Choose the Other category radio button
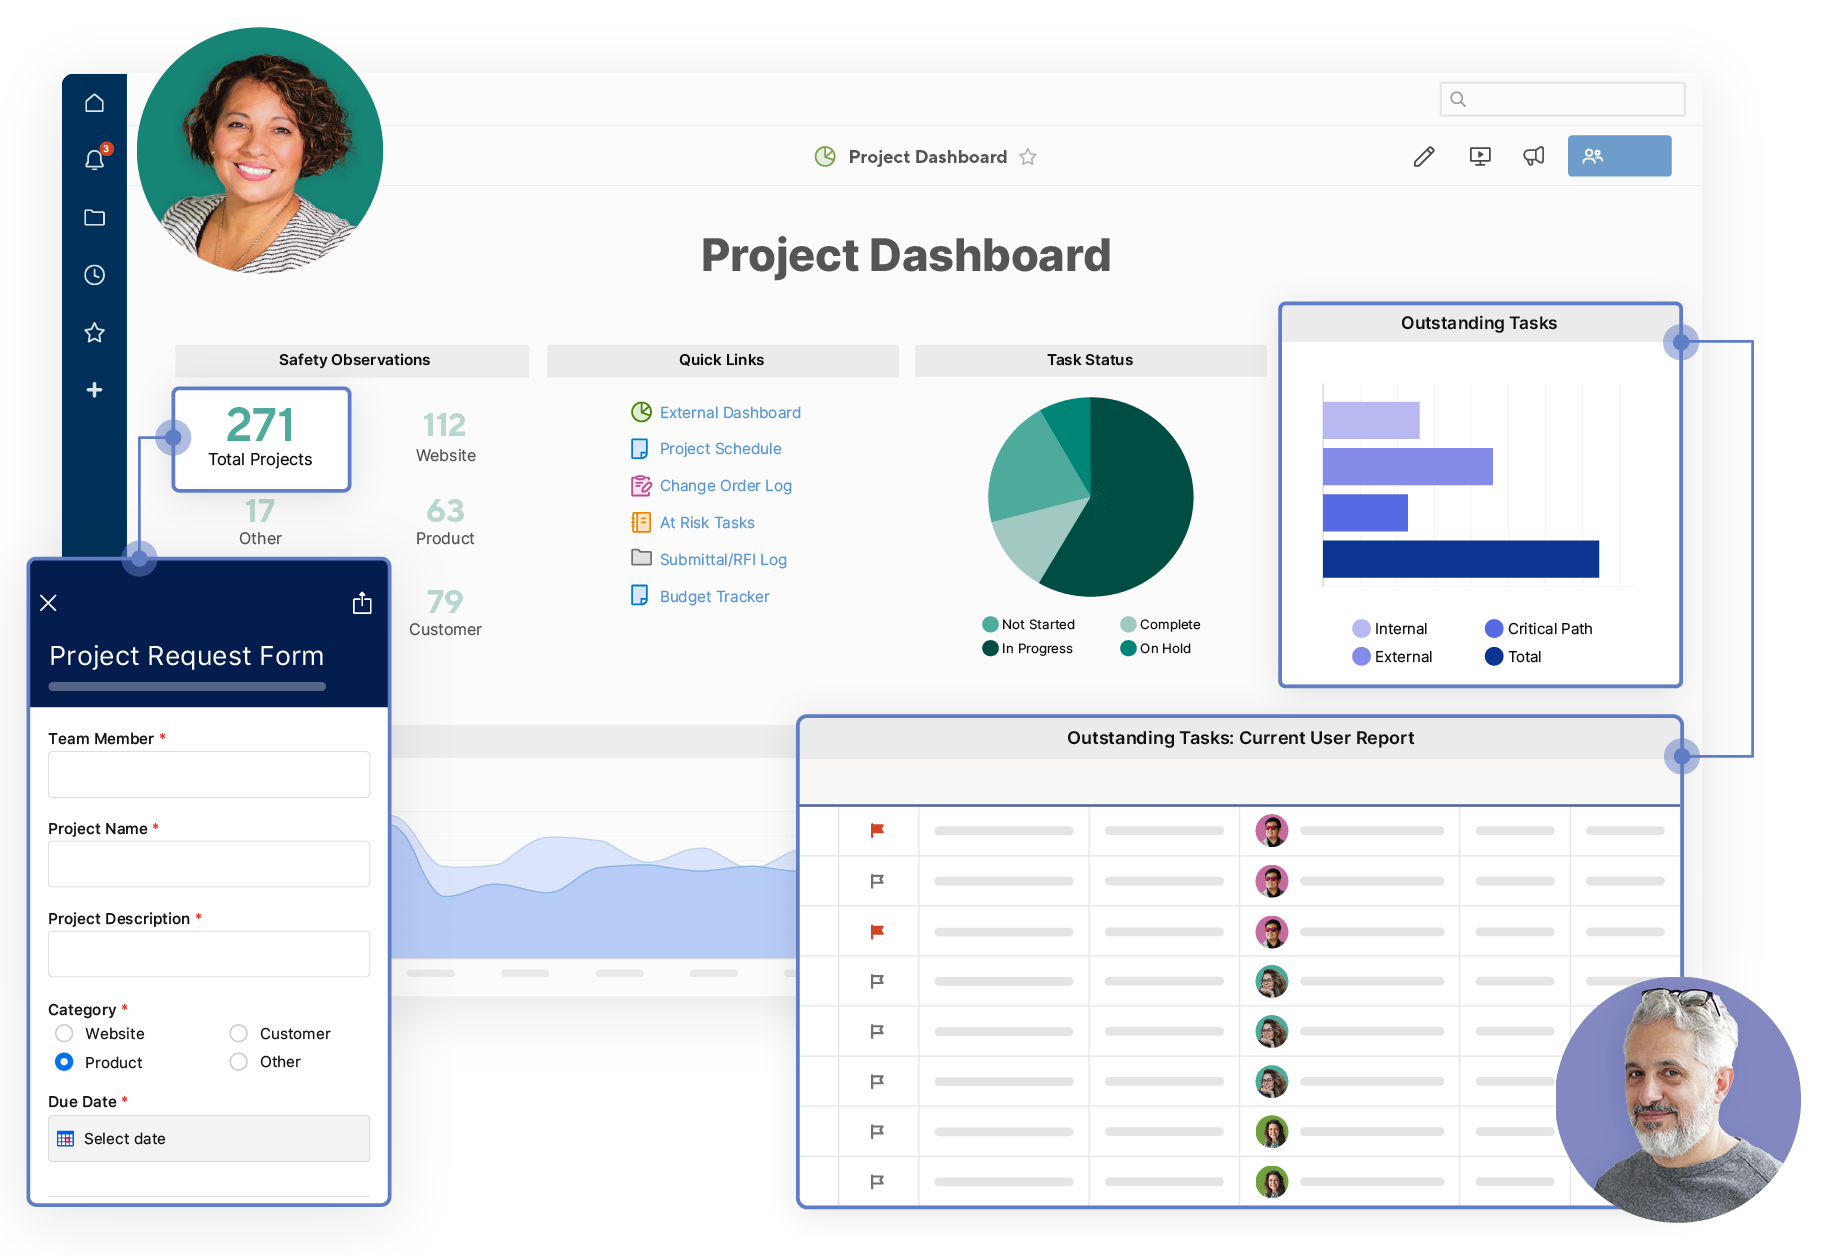The width and height of the screenshot is (1821, 1256). pos(239,1062)
